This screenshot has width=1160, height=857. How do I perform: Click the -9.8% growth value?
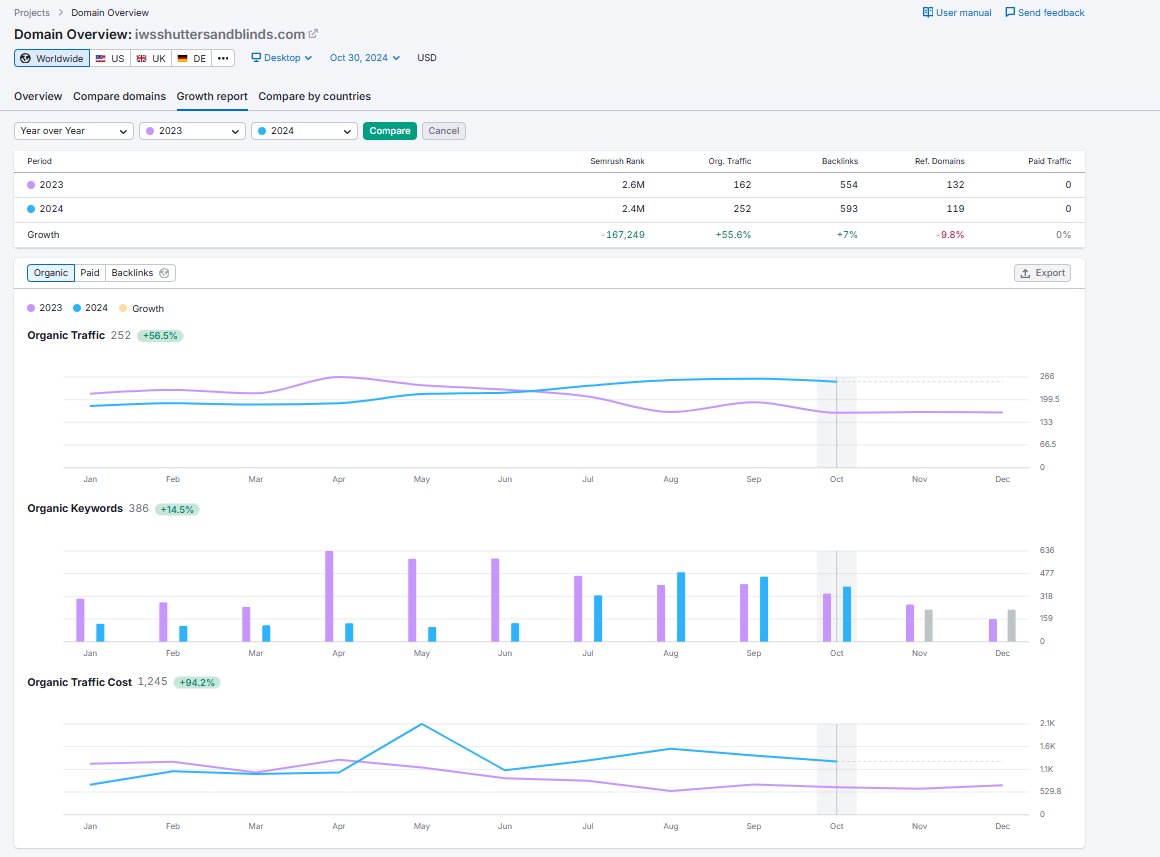(x=950, y=235)
